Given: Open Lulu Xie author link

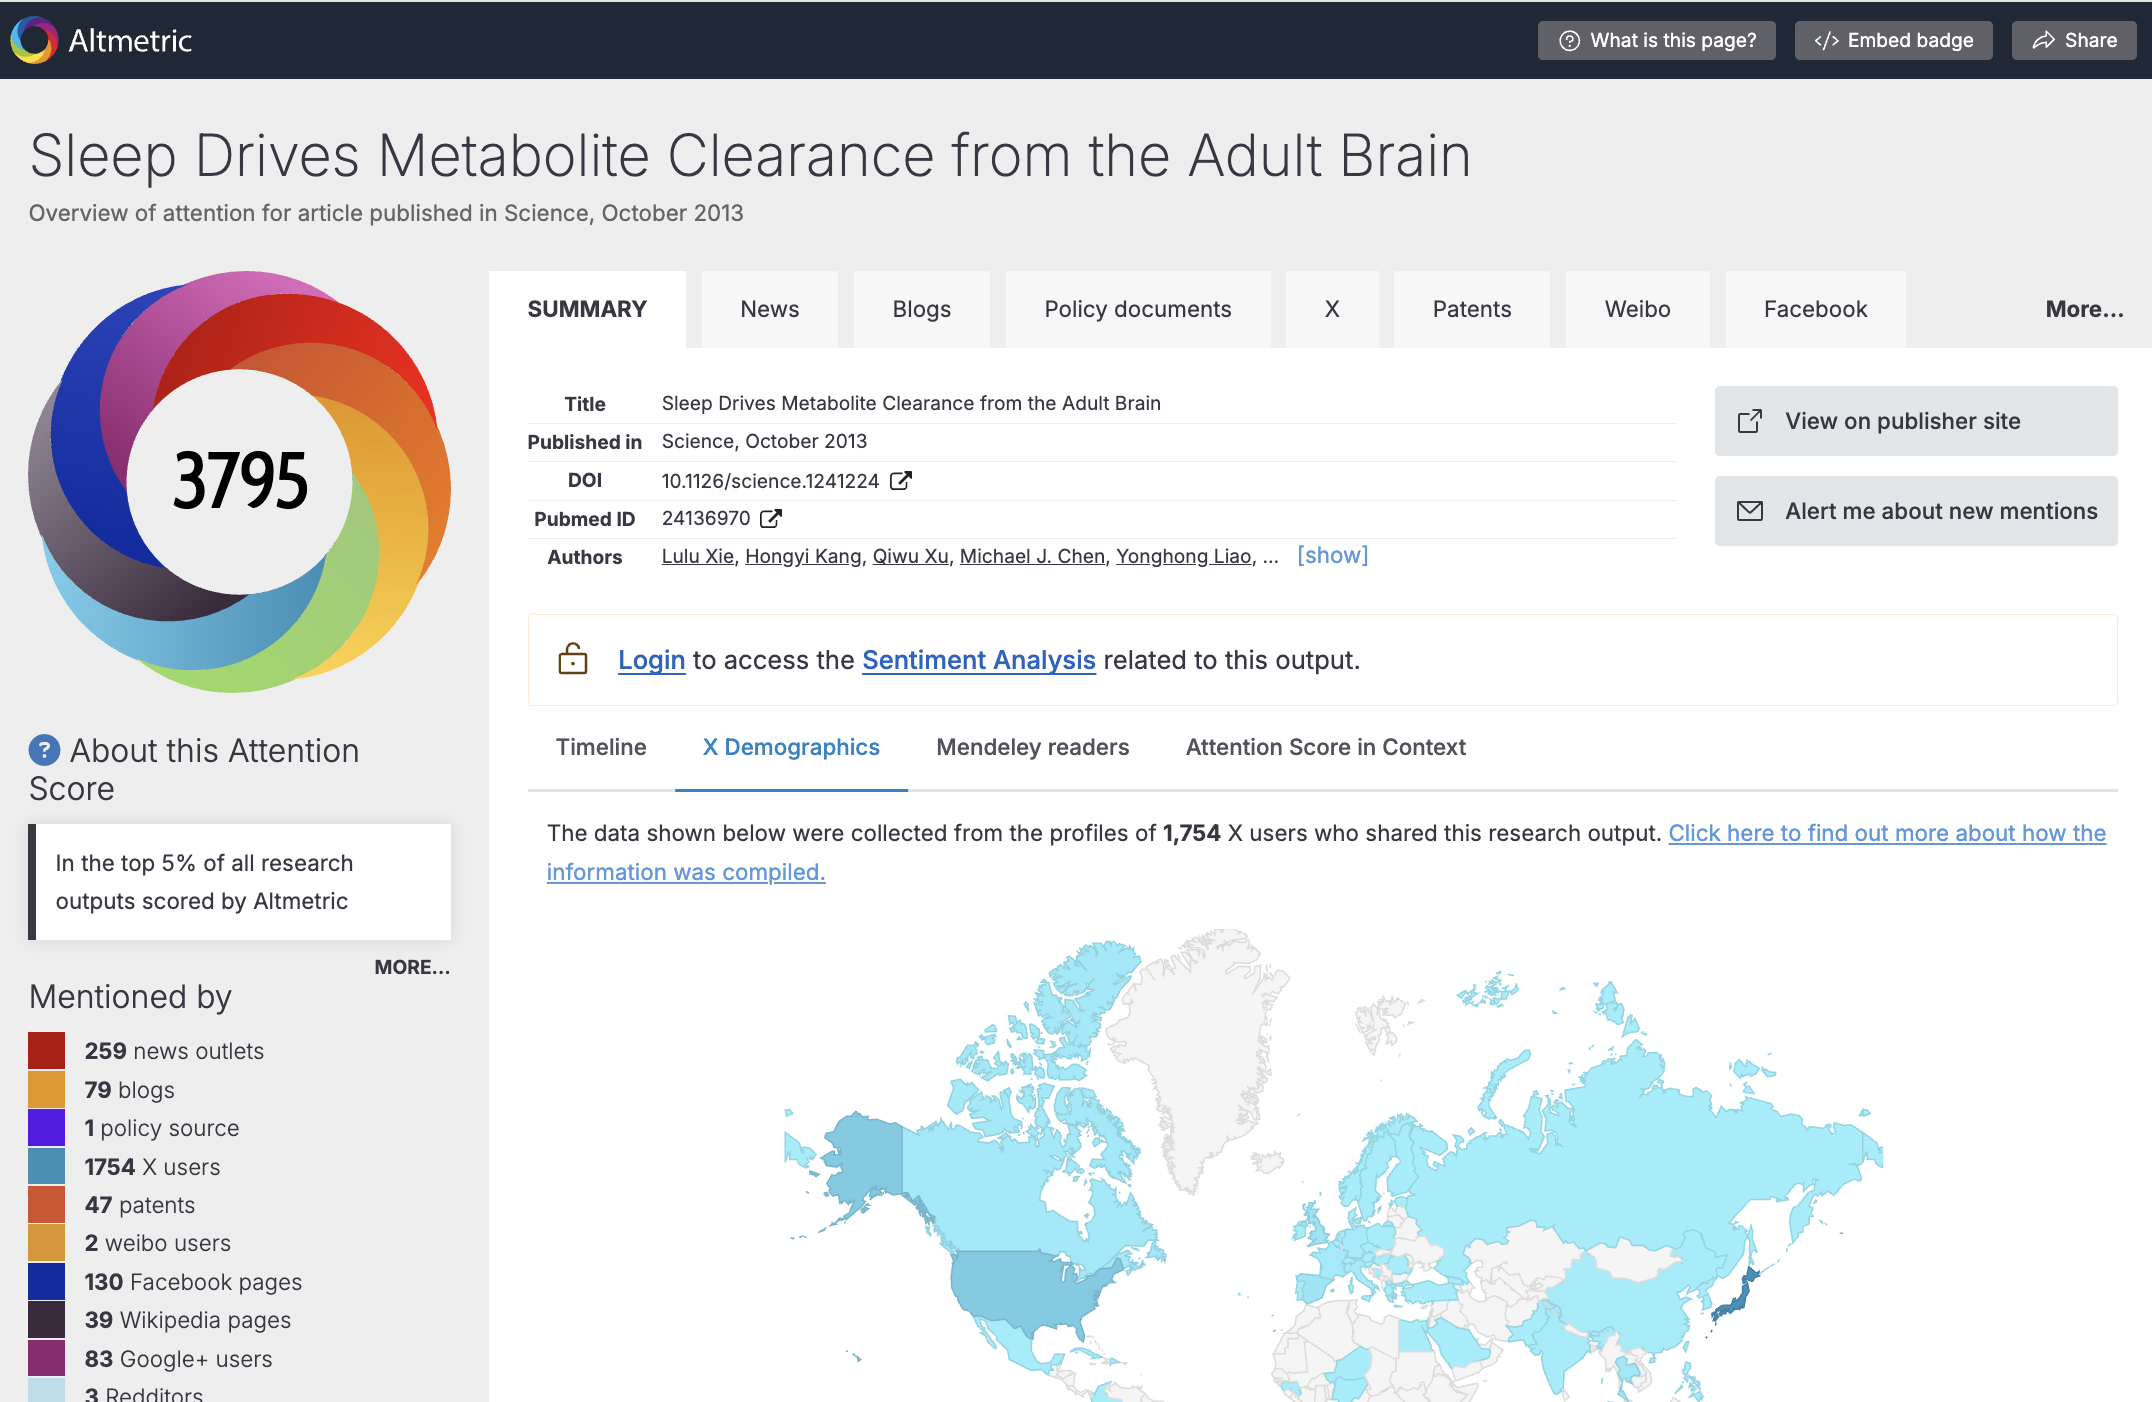Looking at the screenshot, I should [697, 556].
